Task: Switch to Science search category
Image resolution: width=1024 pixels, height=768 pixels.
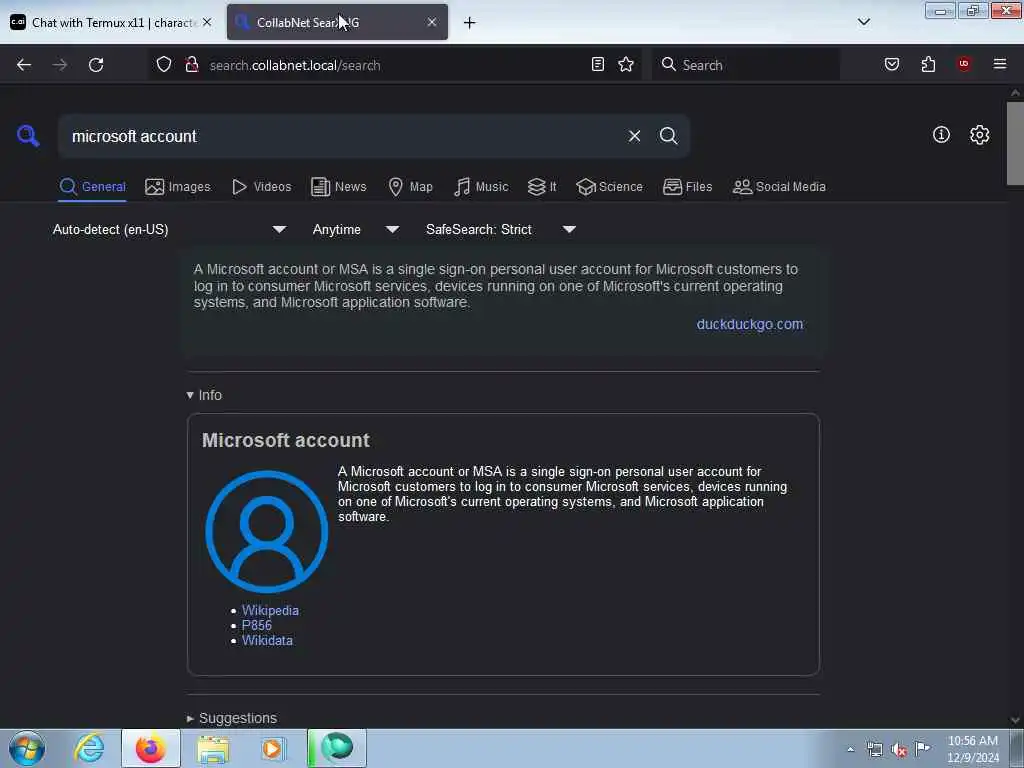Action: pos(609,187)
